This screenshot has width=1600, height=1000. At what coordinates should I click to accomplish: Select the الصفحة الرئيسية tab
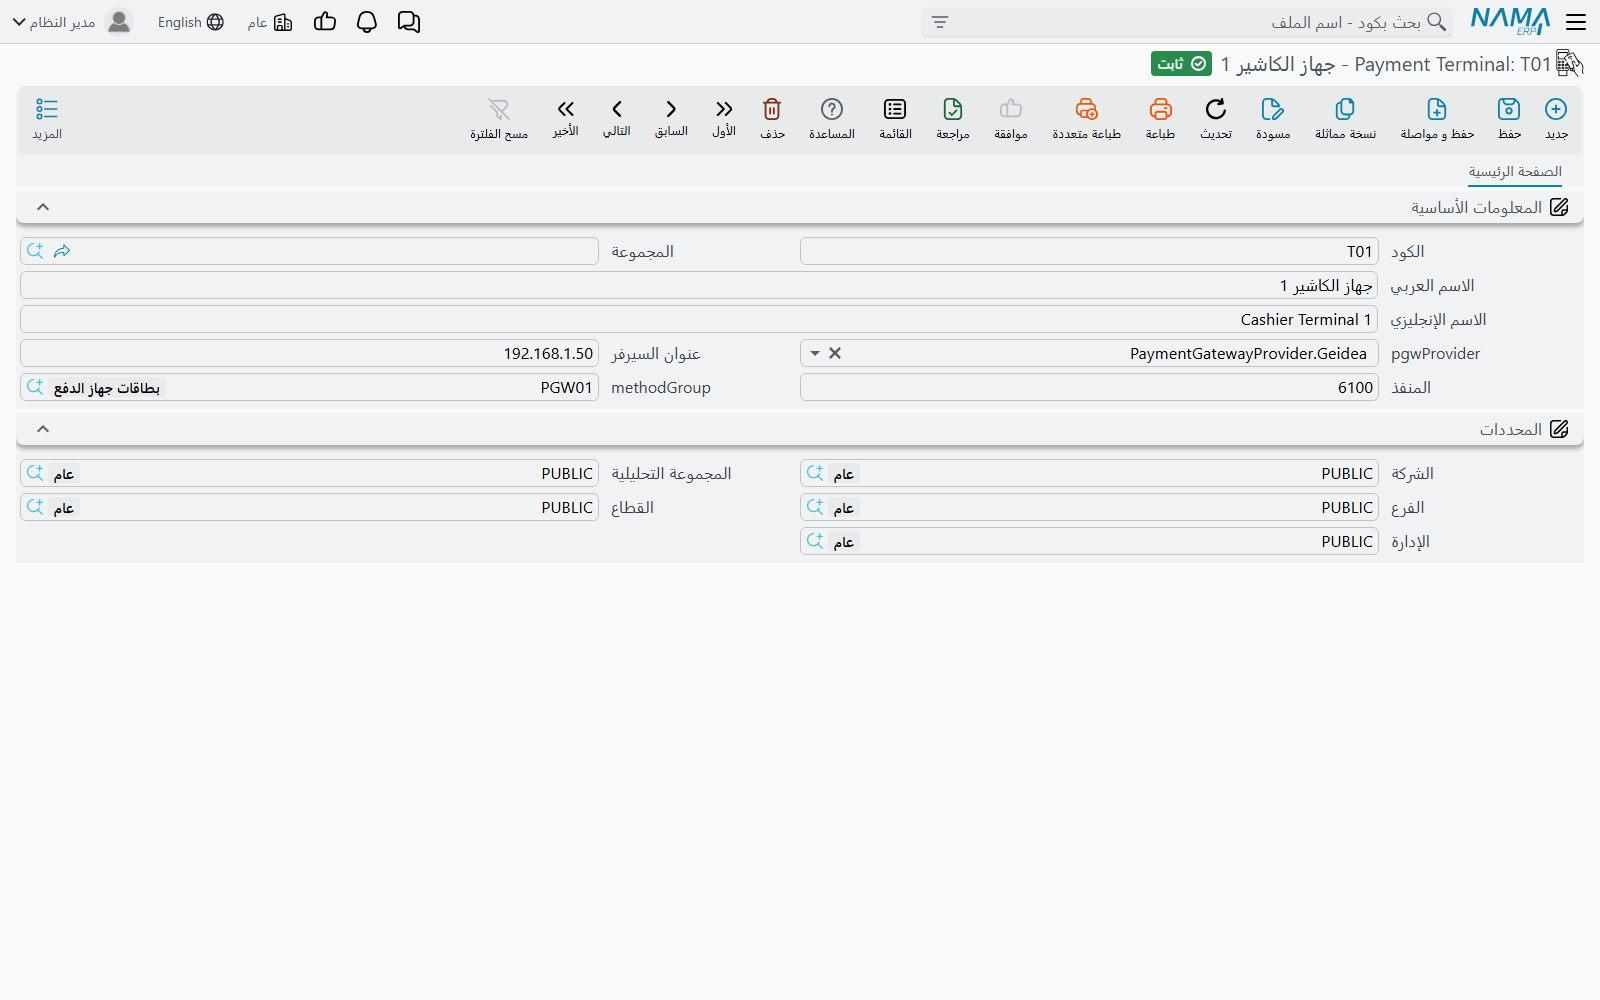pos(1515,172)
